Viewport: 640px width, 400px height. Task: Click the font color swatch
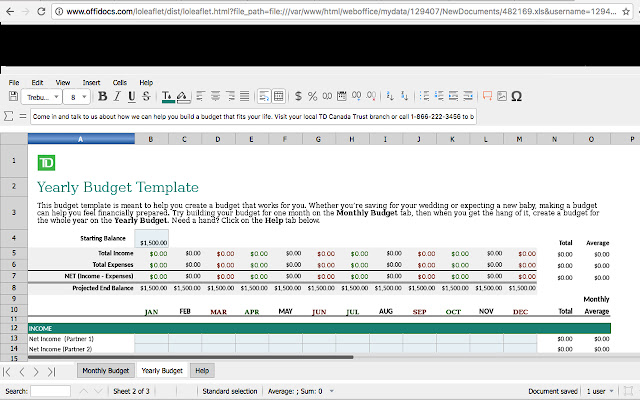tap(168, 97)
